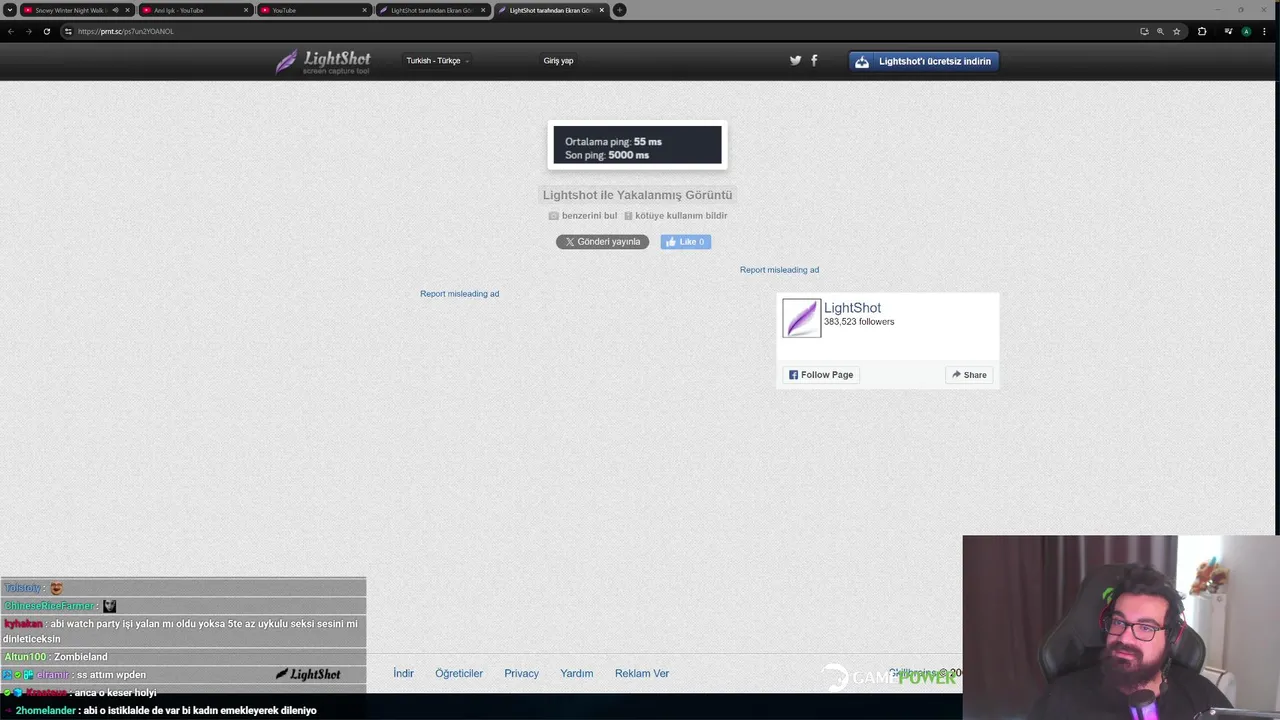Click the LightShot header logo

point(323,61)
